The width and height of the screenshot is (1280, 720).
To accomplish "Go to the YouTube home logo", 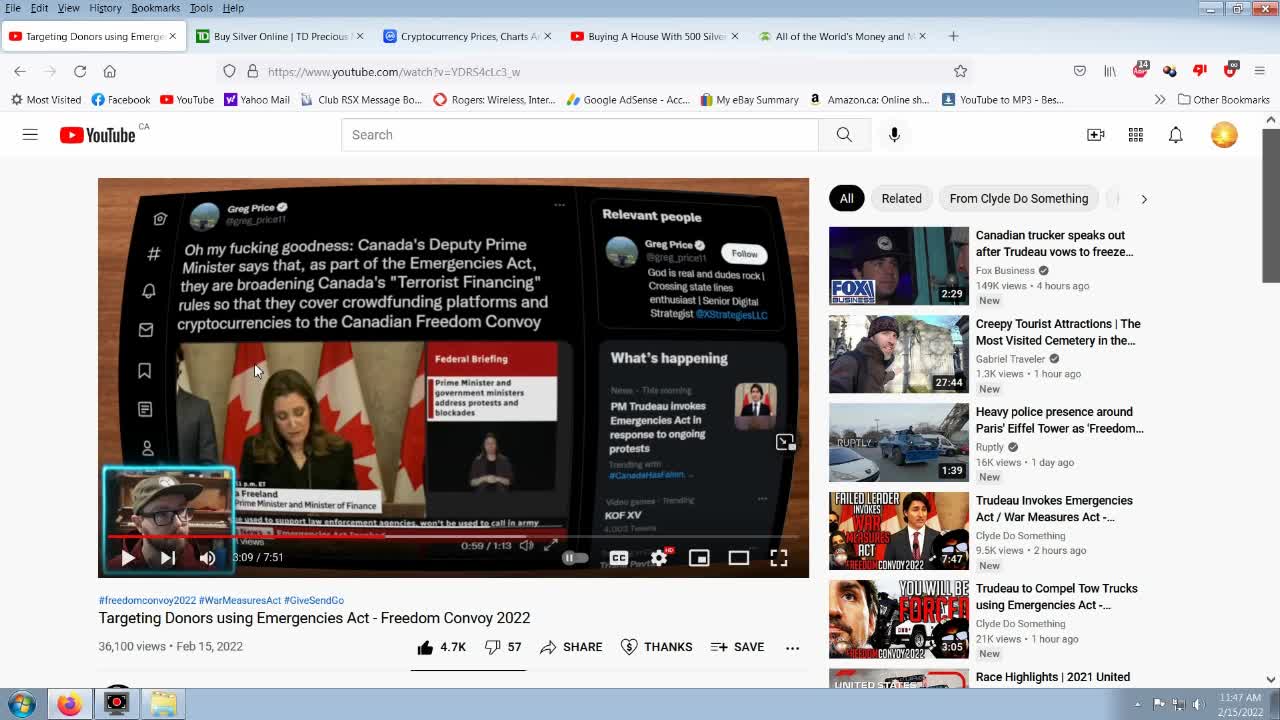I will point(97,135).
